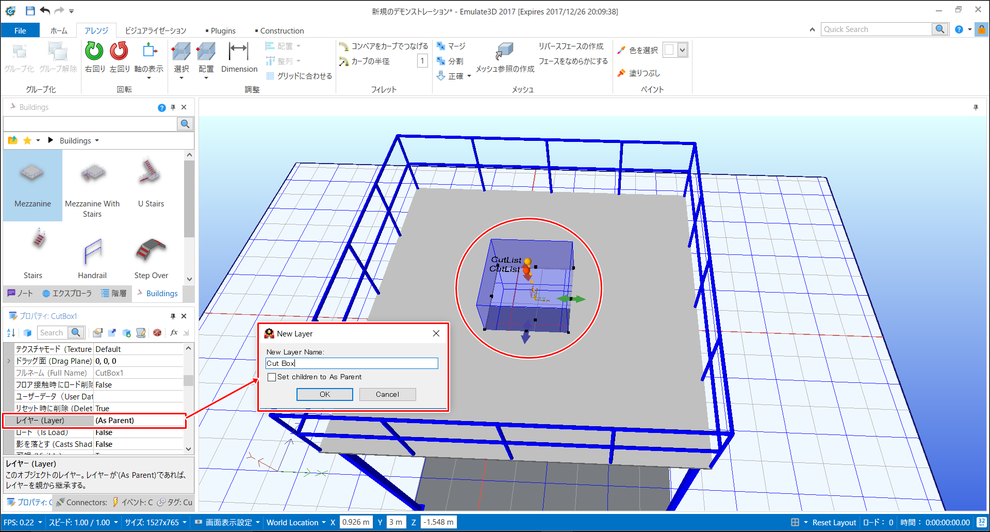The height and width of the screenshot is (532, 990).
Task: Click the 選択 selection cube icon
Action: [181, 51]
